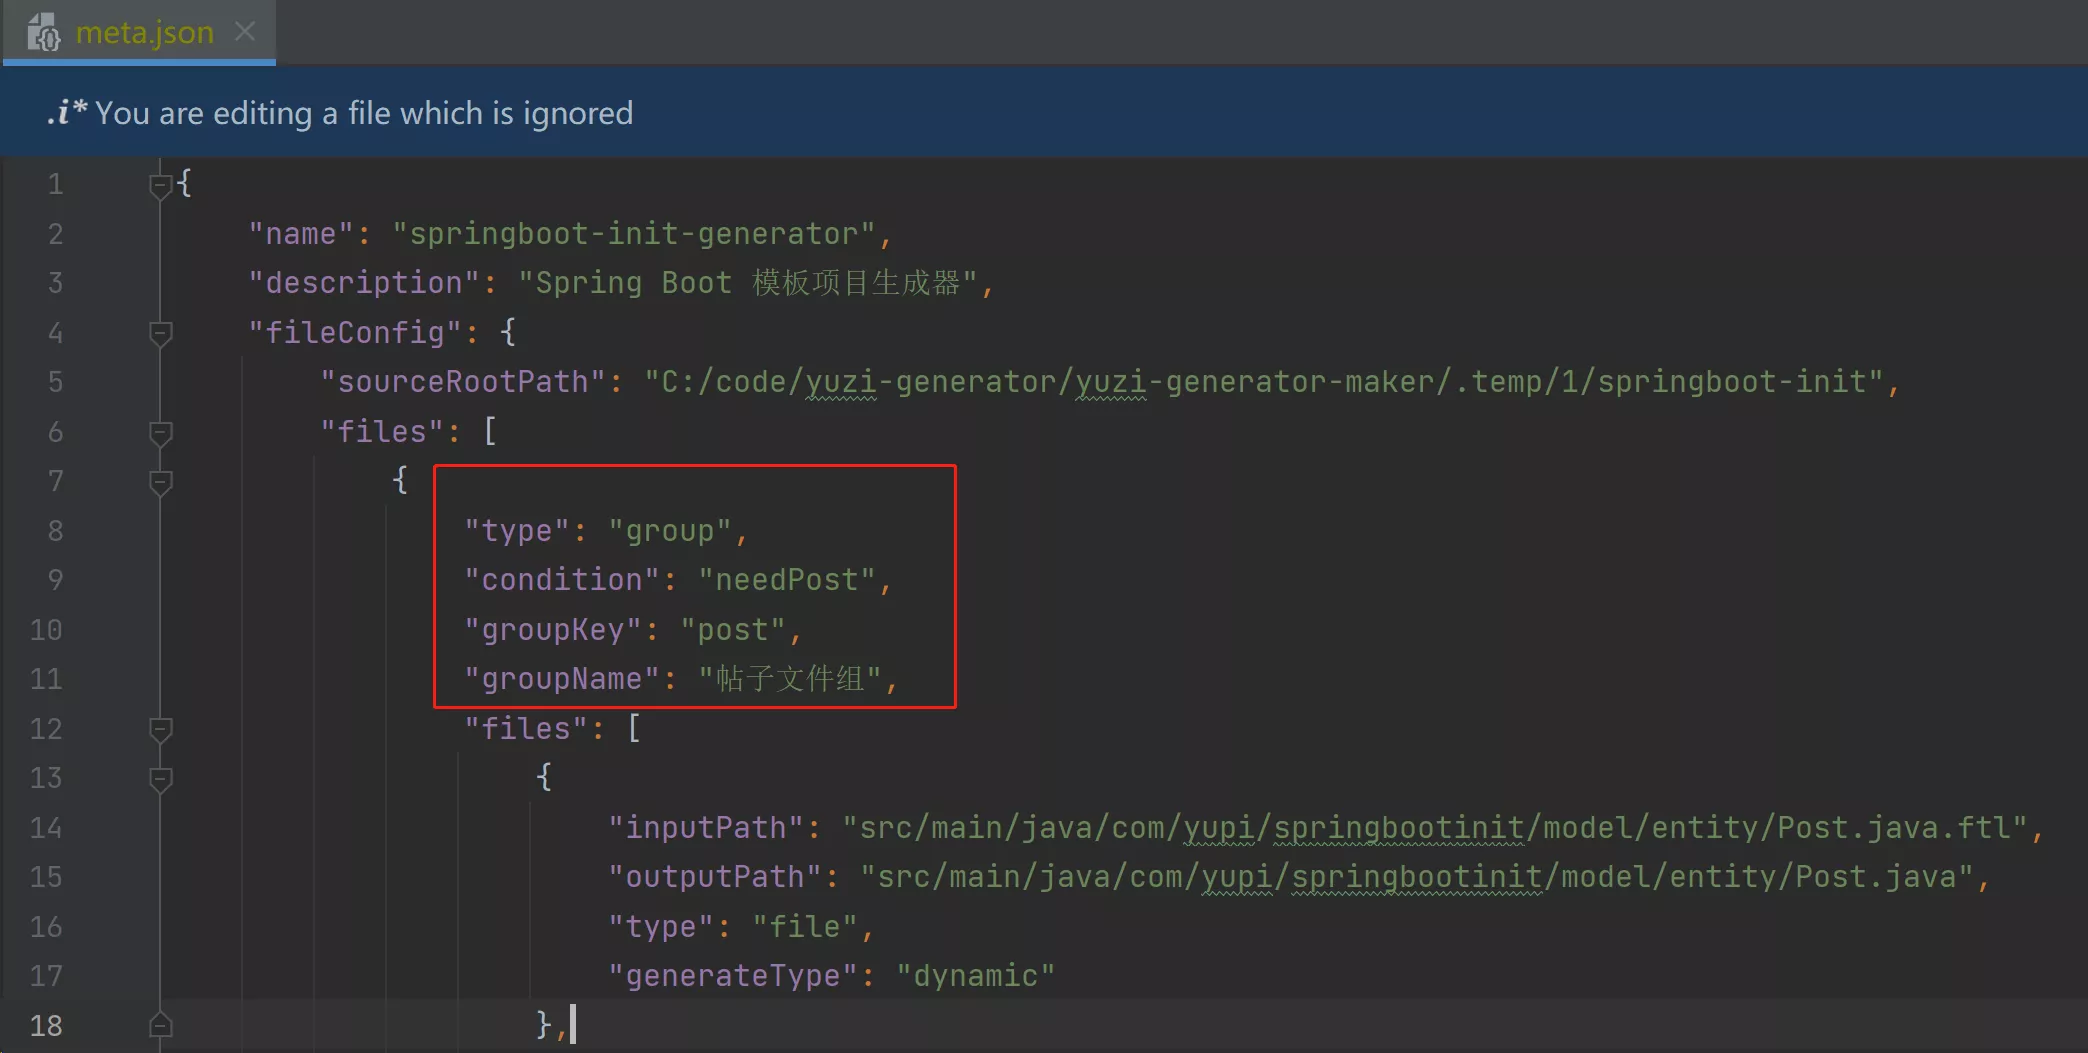Click the meta.json file icon
The width and height of the screenshot is (2088, 1053).
click(x=43, y=33)
